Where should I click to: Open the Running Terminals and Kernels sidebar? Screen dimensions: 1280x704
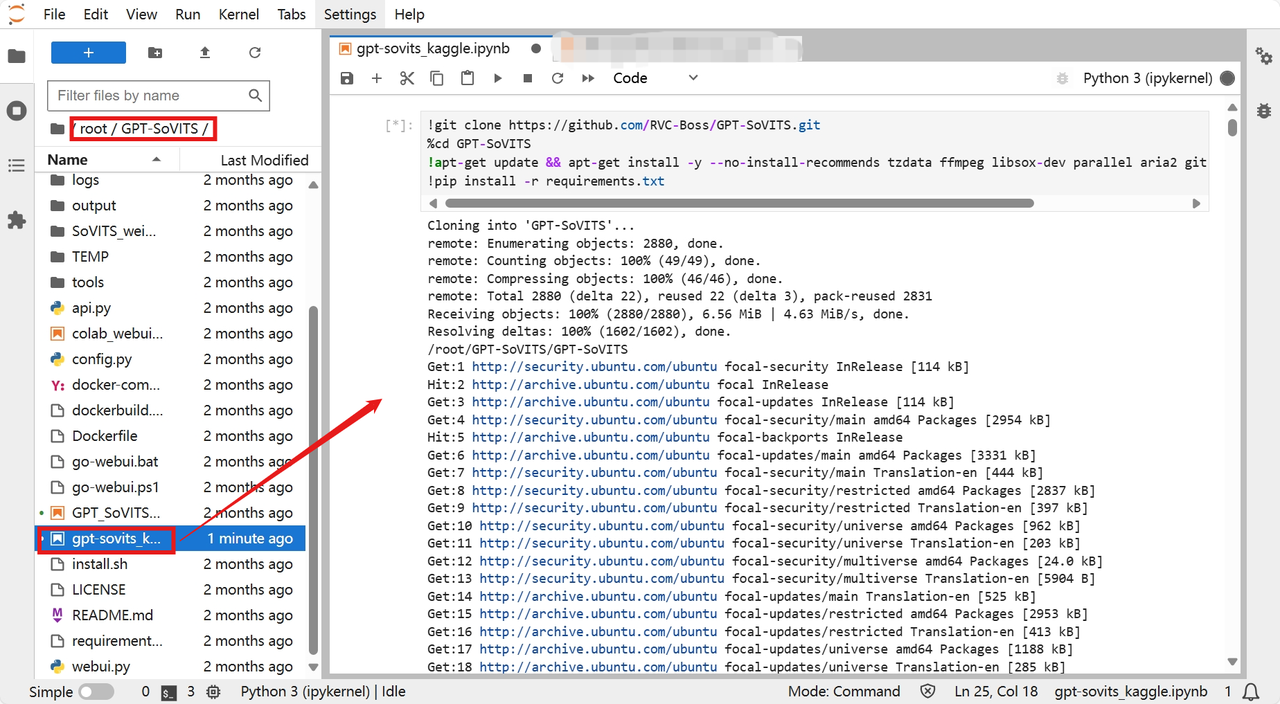(16, 110)
